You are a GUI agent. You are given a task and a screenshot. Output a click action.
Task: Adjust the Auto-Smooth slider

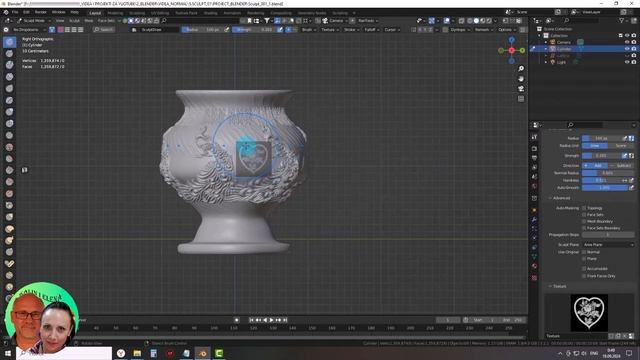pos(604,187)
